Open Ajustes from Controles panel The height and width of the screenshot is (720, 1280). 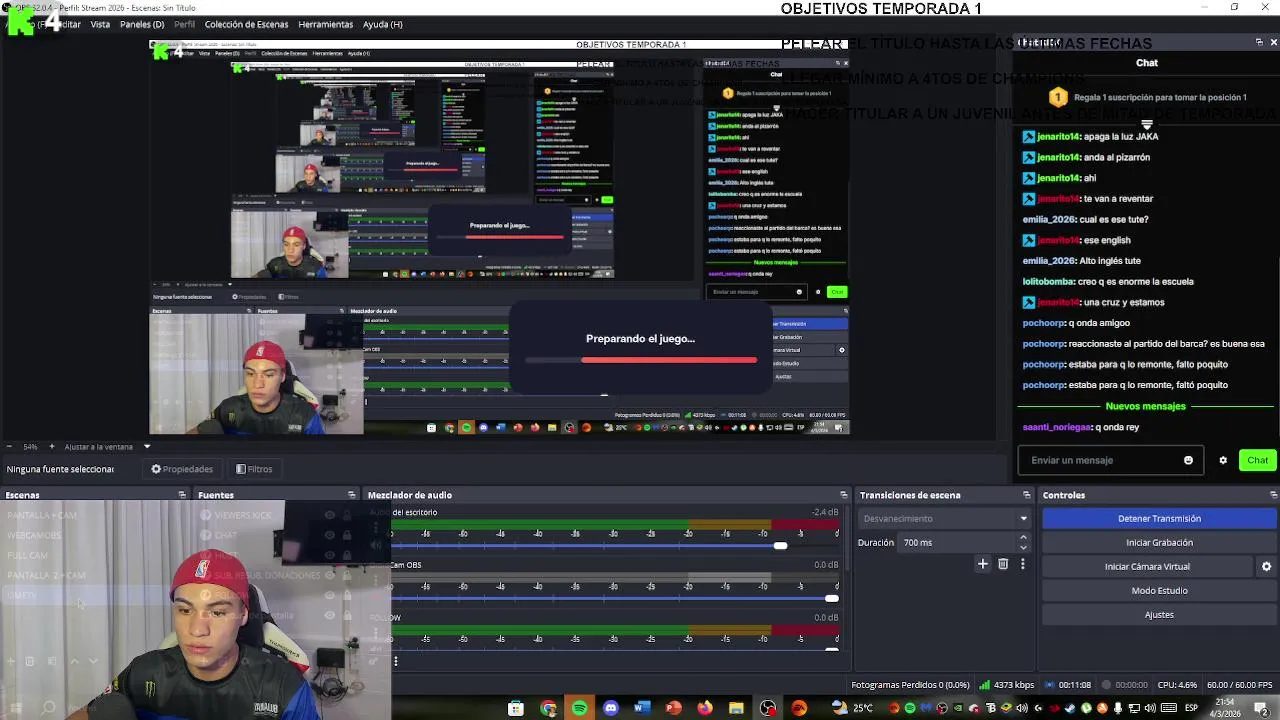click(1159, 614)
